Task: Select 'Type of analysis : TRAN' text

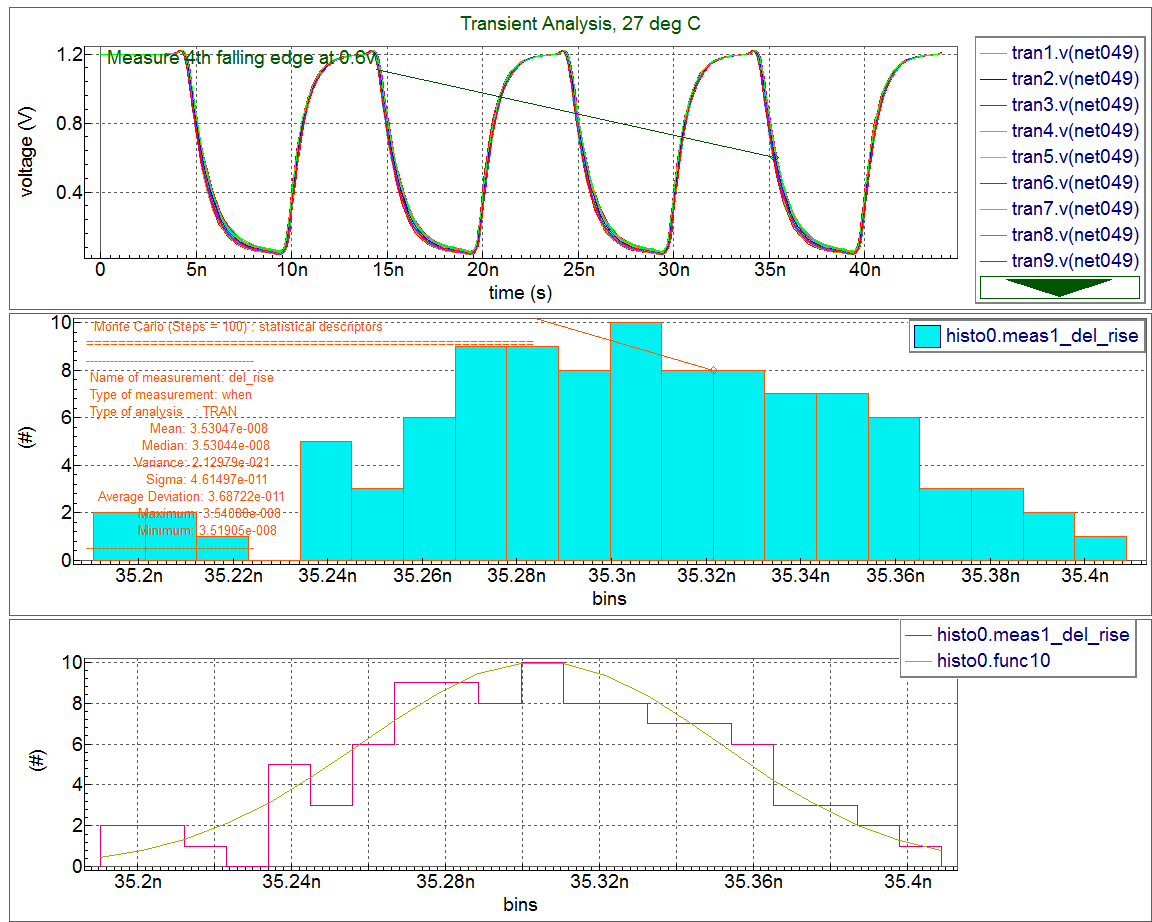Action: [x=163, y=411]
